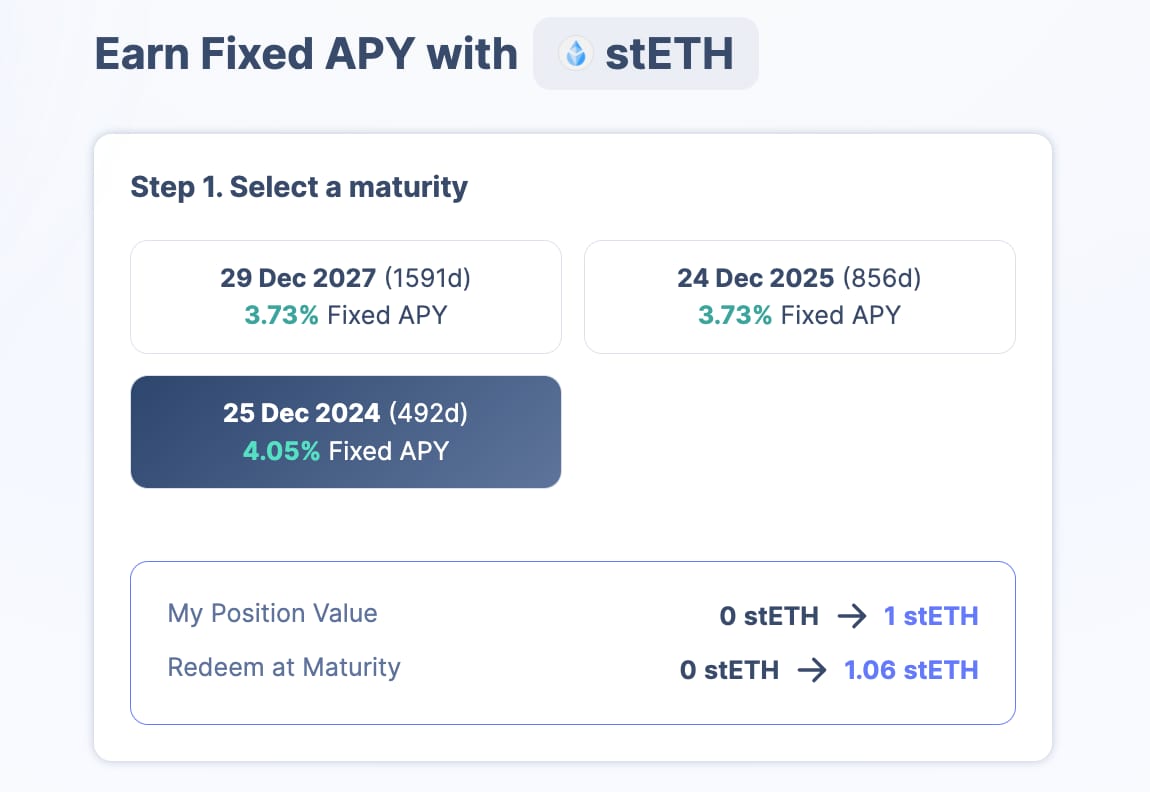Select the 29 Dec 2027 maturity

345,296
